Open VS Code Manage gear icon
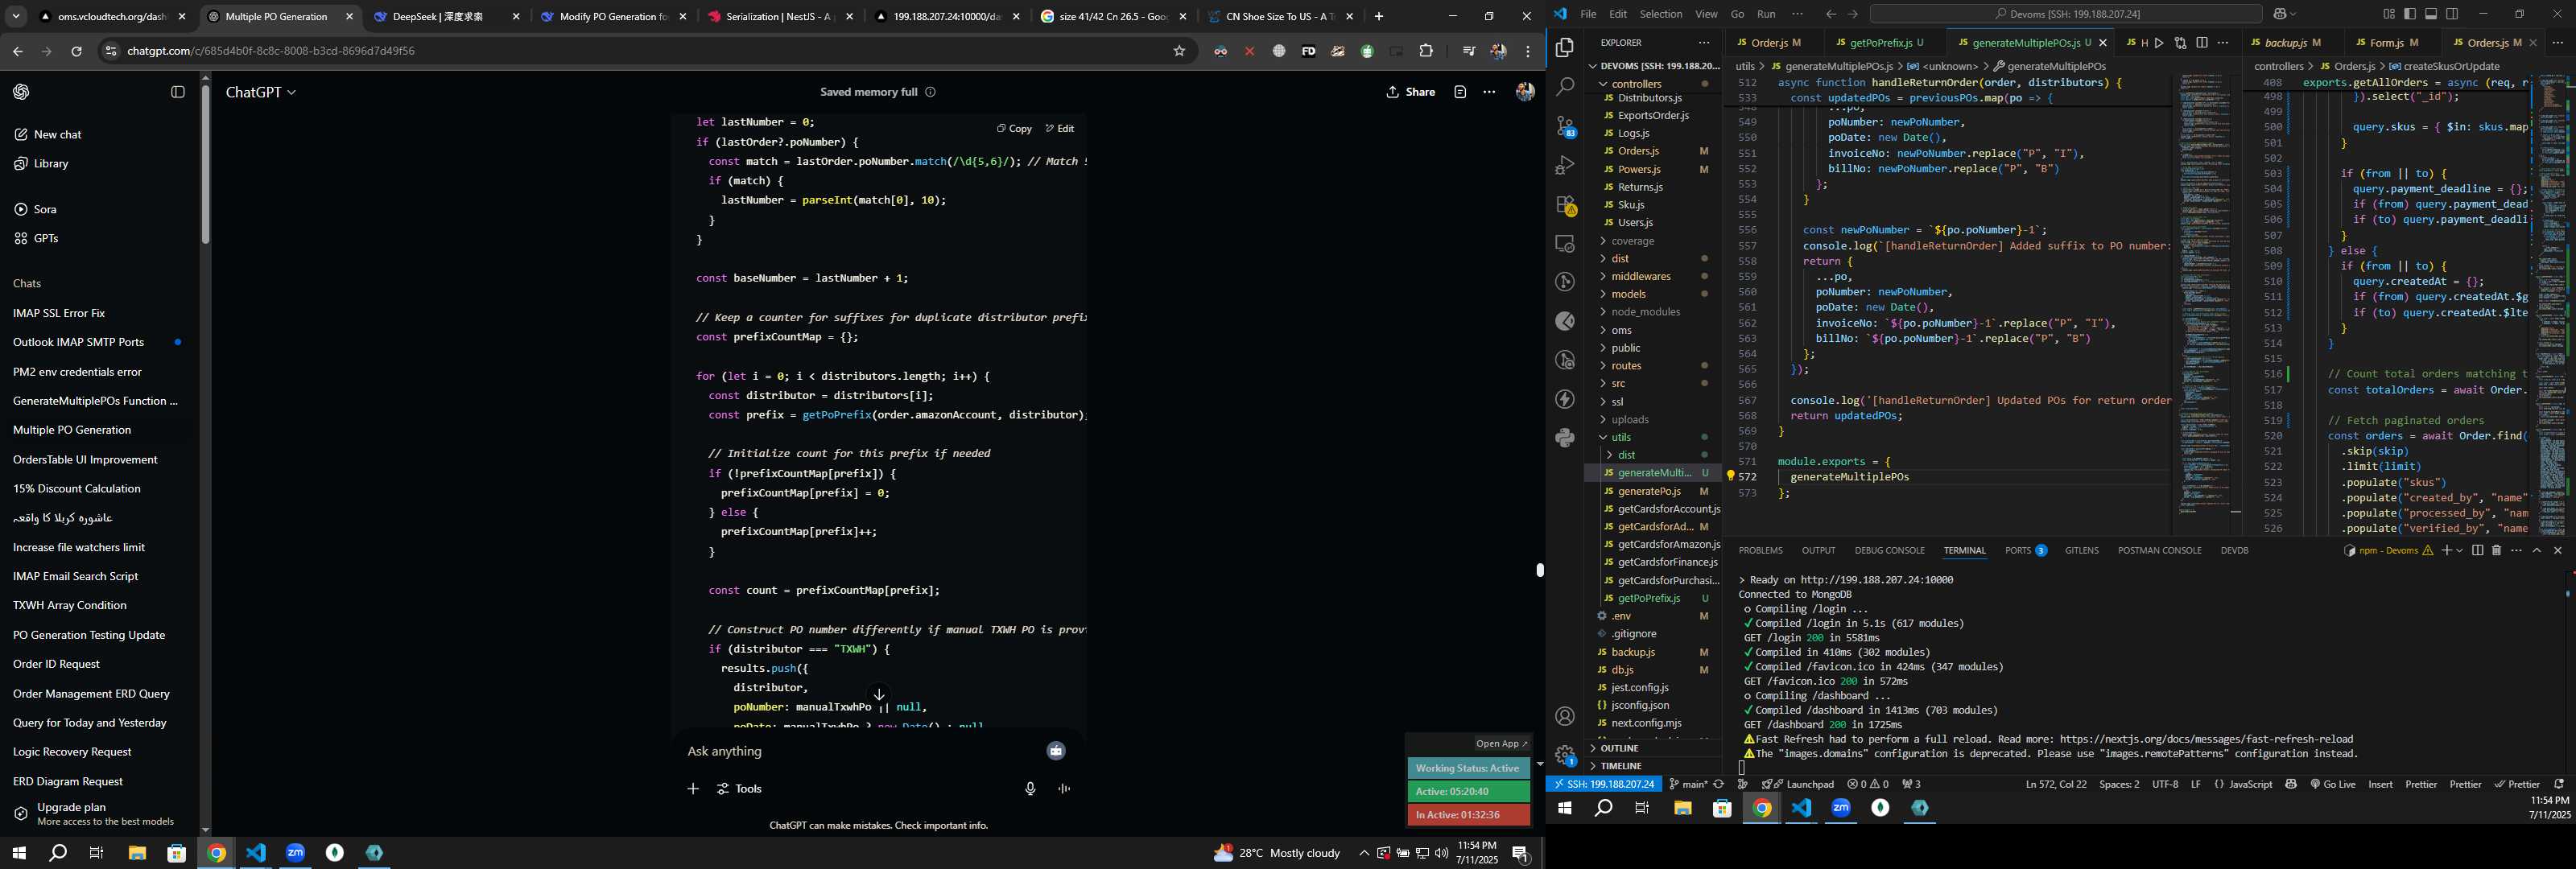The width and height of the screenshot is (2576, 869). (1565, 755)
